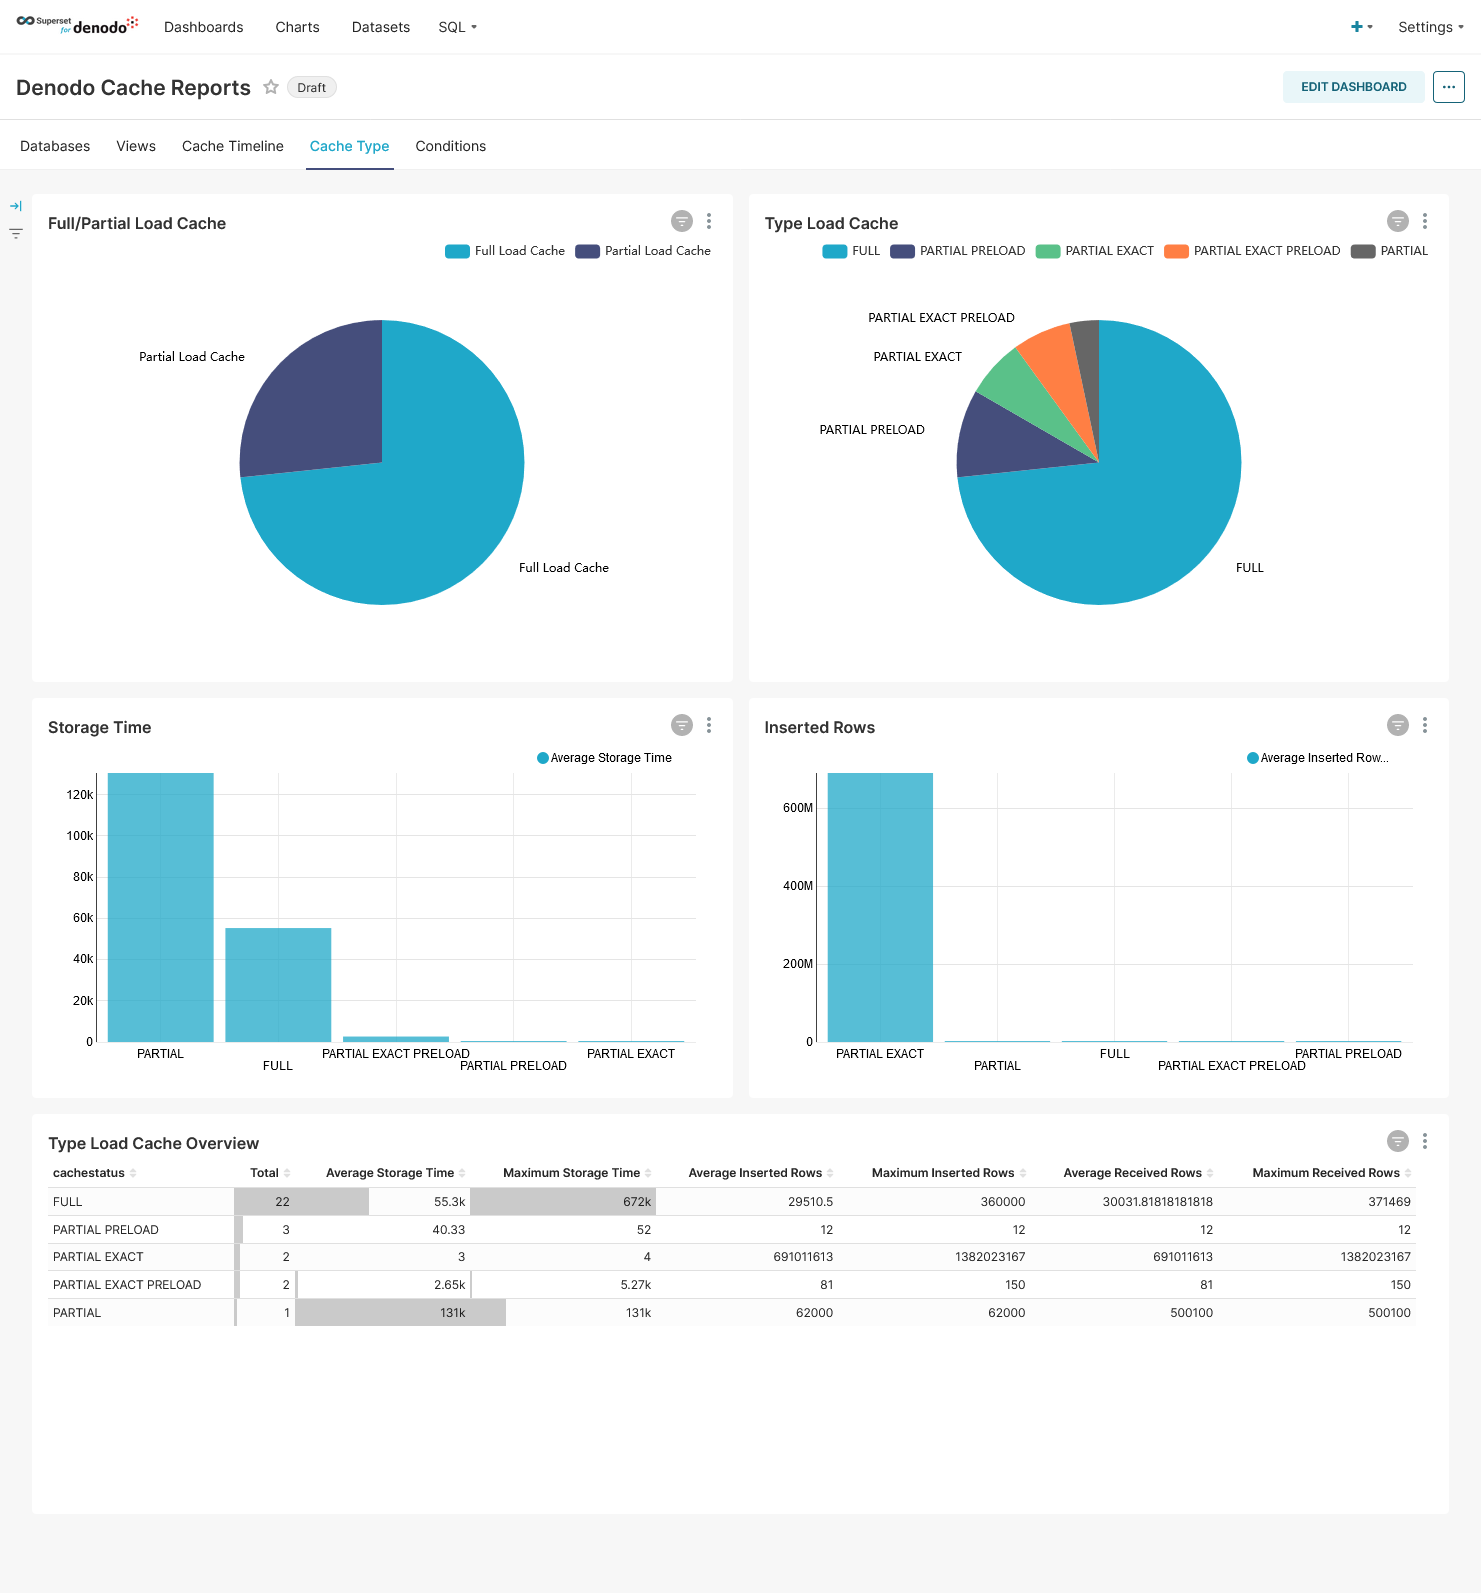Viewport: 1481px width, 1593px height.
Task: Show applied filters on Type Load Cache
Action: point(1398,221)
